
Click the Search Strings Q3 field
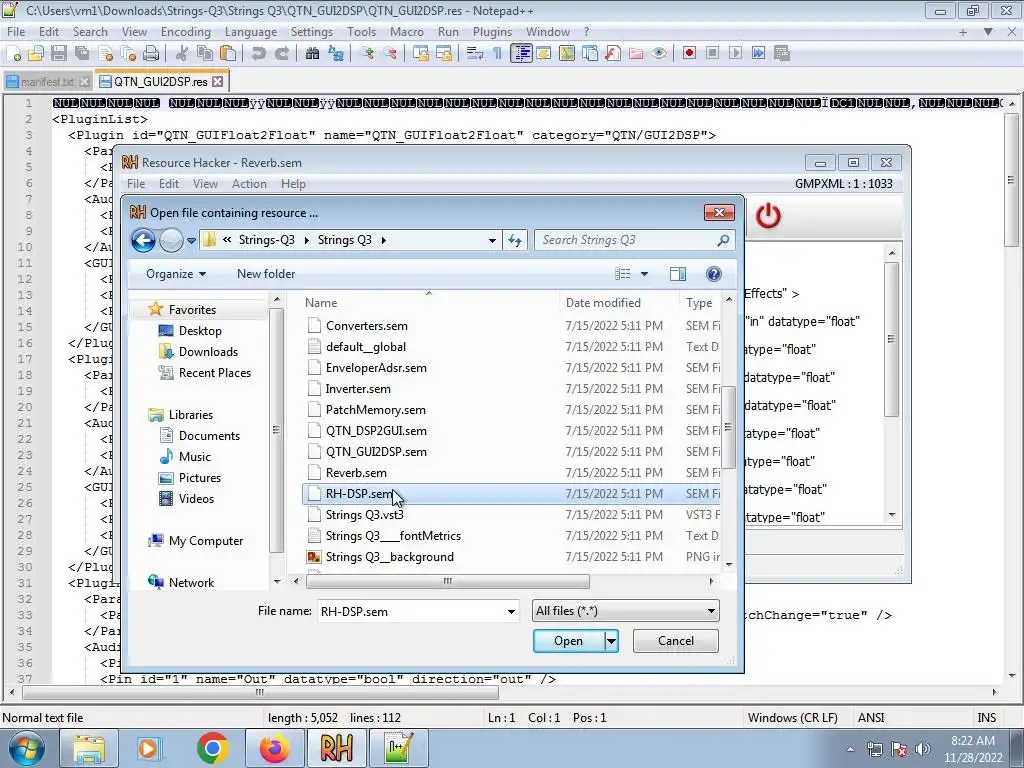[x=635, y=240]
